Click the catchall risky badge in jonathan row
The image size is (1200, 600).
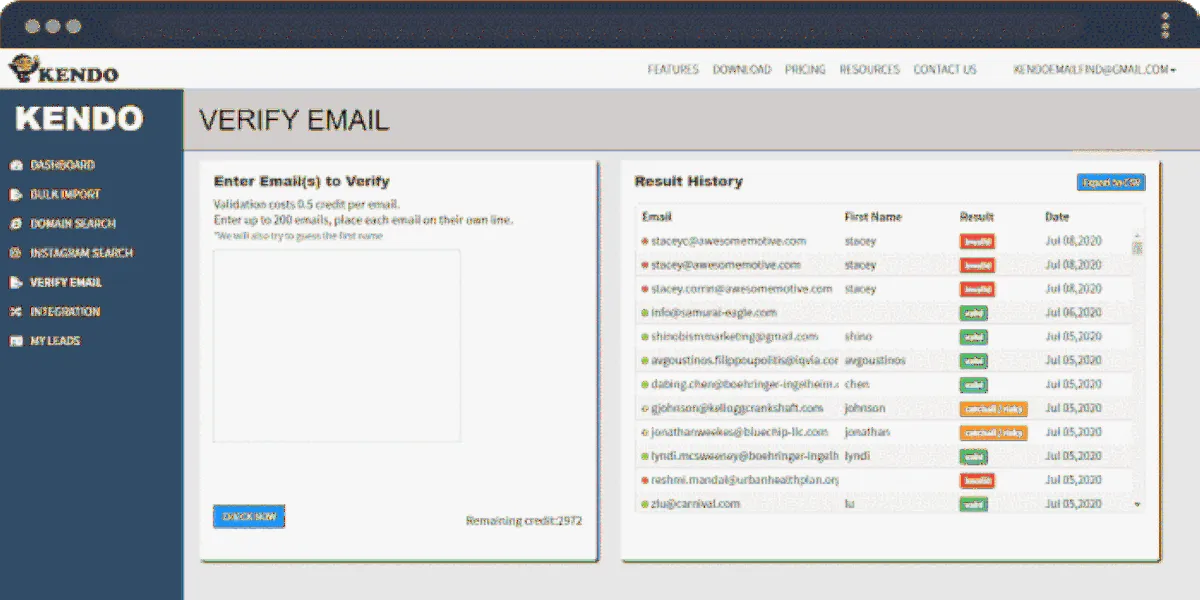pos(993,432)
